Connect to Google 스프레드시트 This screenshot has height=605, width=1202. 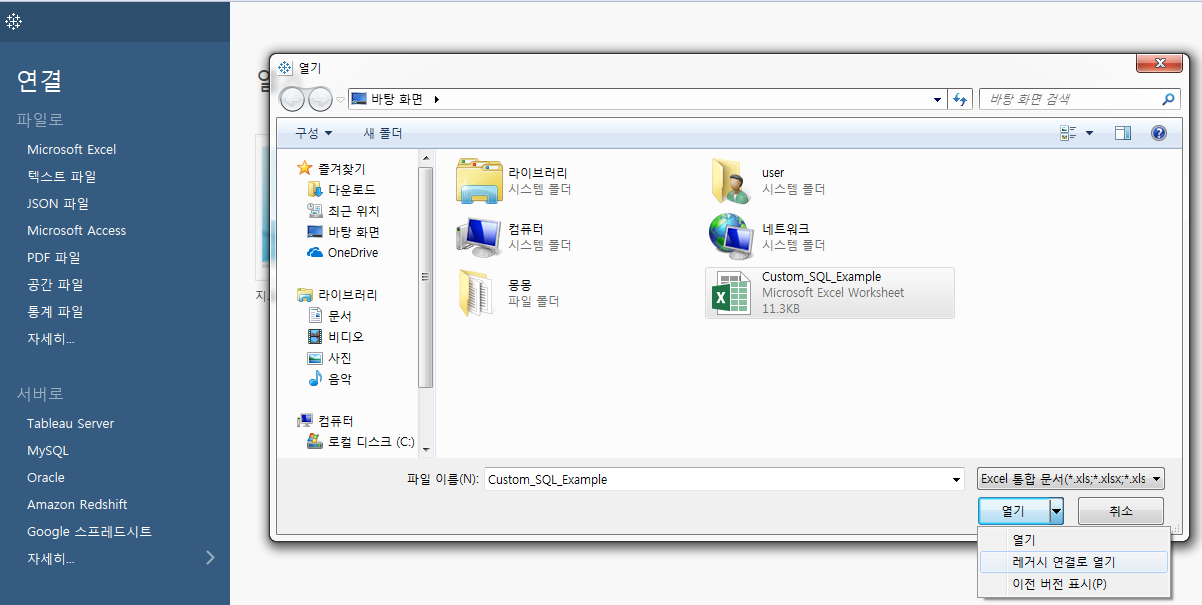tap(89, 531)
